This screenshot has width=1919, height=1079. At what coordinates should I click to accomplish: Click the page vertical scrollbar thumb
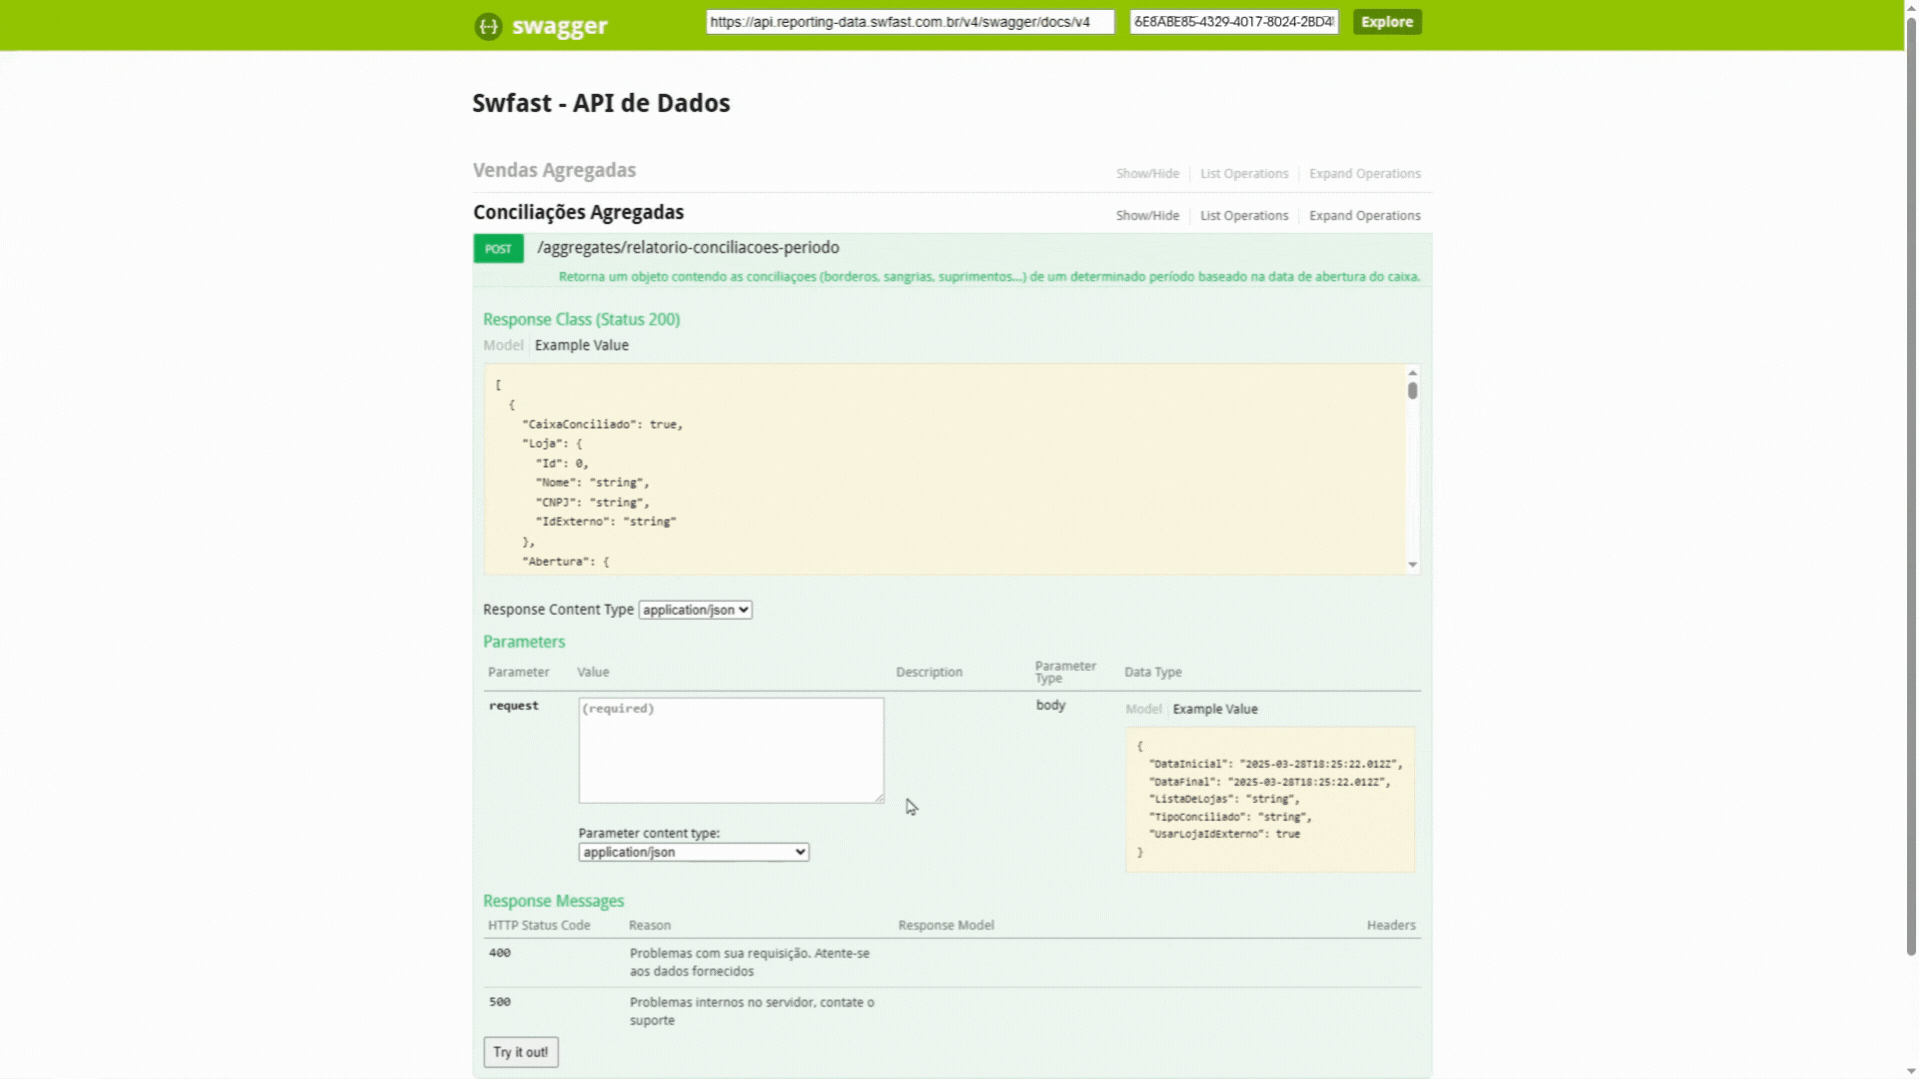click(1911, 485)
